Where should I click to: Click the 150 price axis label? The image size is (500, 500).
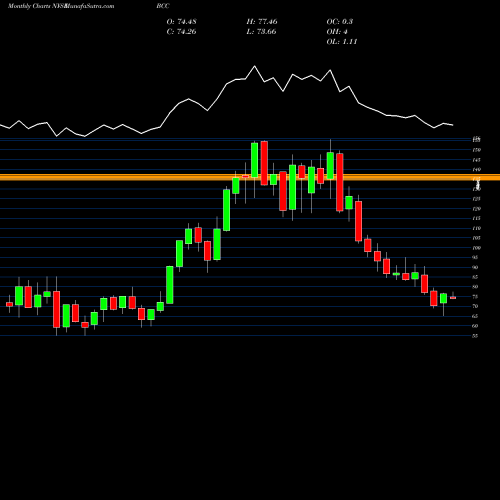click(x=477, y=150)
